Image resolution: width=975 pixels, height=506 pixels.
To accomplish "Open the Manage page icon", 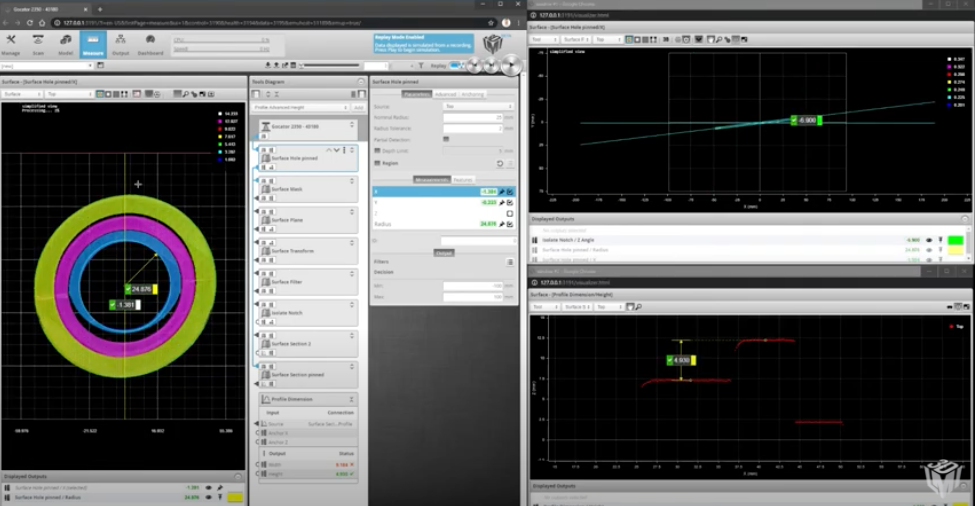I will (x=11, y=42).
